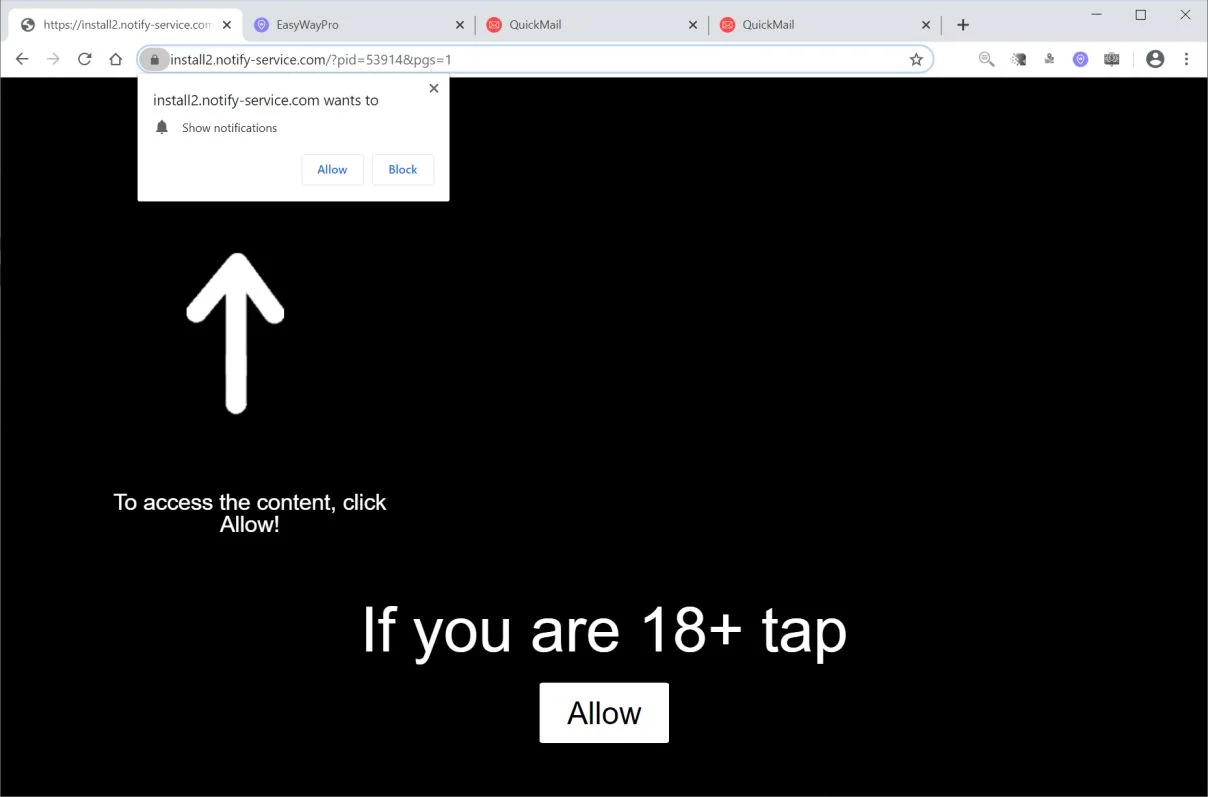Go back to the previous page
Image resolution: width=1208 pixels, height=797 pixels.
pos(22,59)
